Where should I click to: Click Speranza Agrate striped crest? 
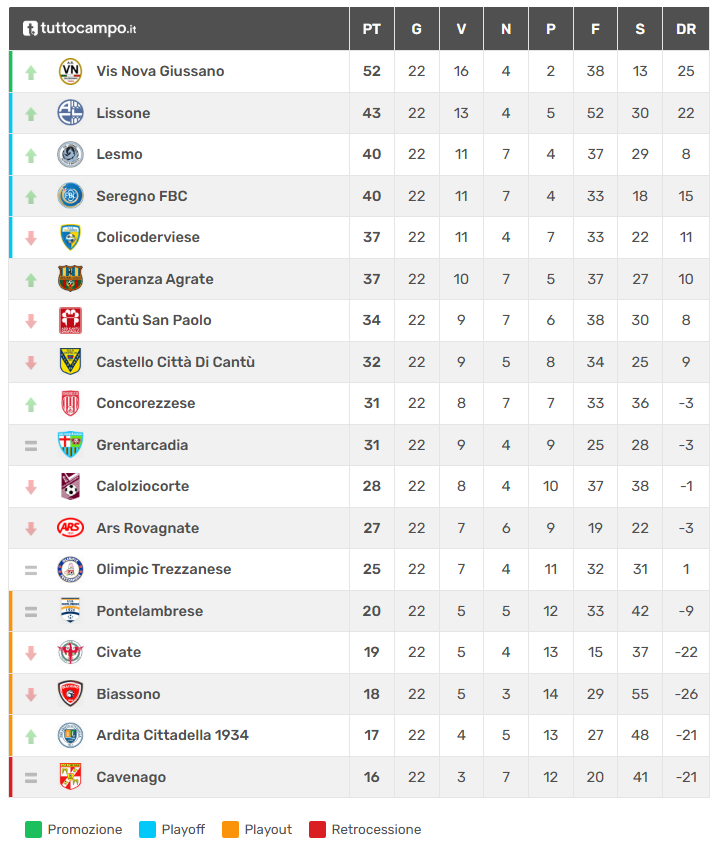(x=70, y=279)
